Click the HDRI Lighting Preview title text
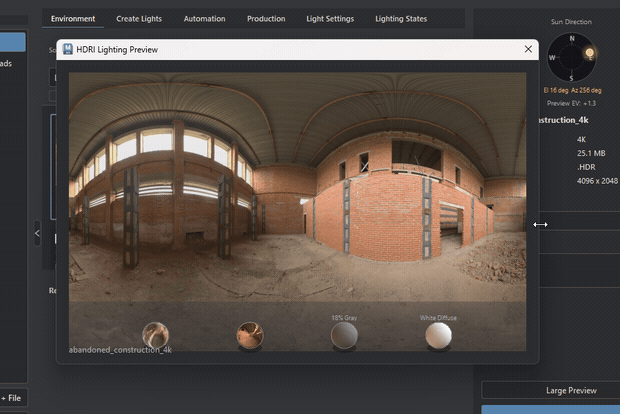This screenshot has height=414, width=620. [117, 49]
